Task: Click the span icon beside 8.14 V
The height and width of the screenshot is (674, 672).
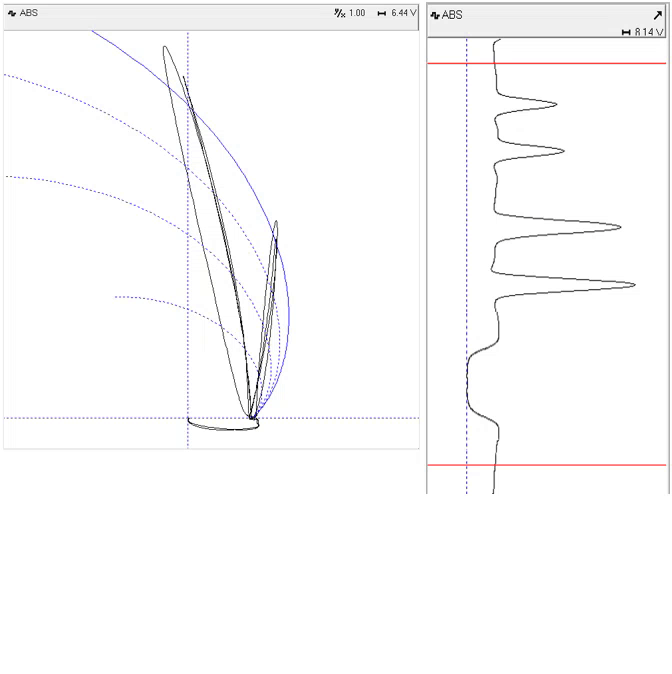Action: 626,32
